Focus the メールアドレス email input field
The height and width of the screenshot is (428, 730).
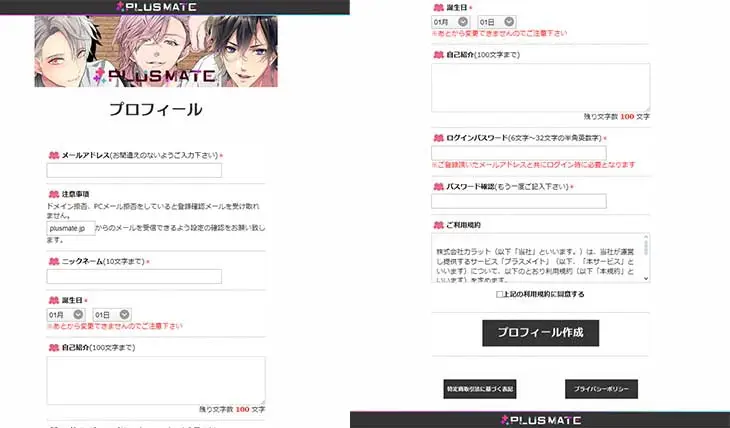click(134, 170)
